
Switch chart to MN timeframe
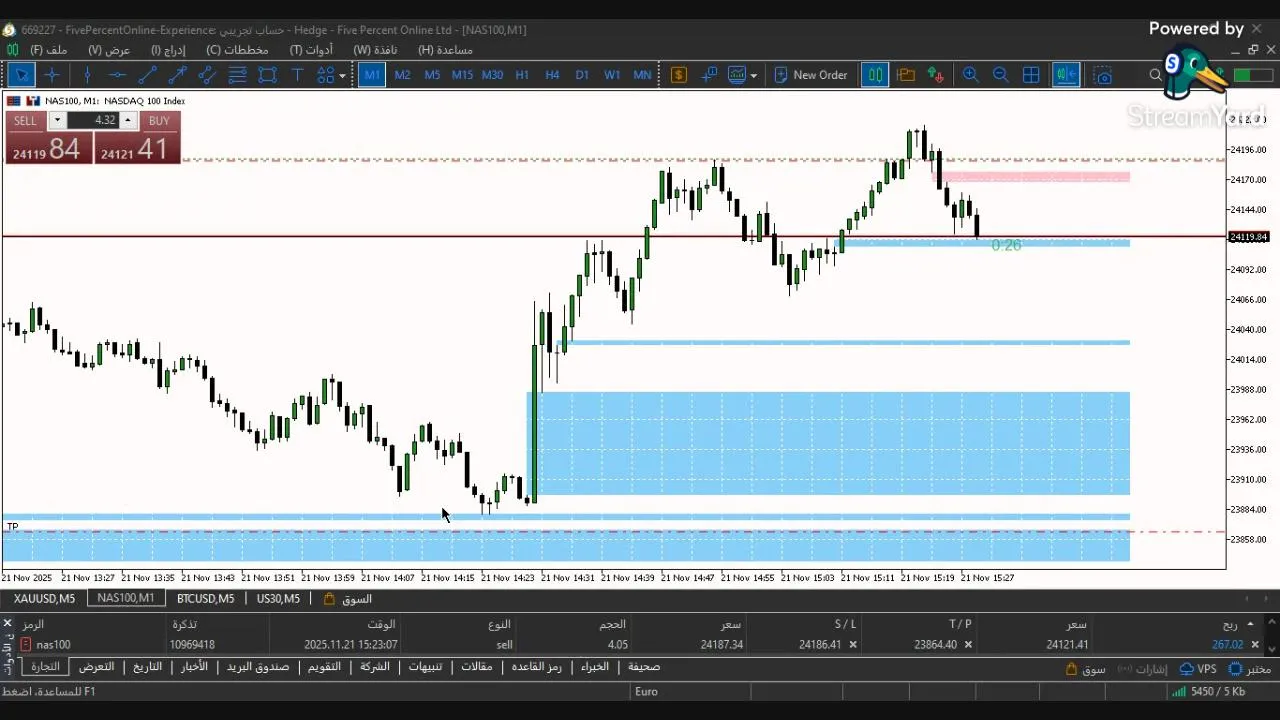(642, 75)
